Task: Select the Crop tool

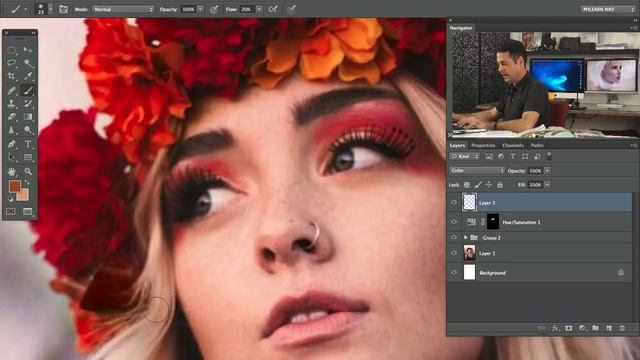Action: coord(11,76)
